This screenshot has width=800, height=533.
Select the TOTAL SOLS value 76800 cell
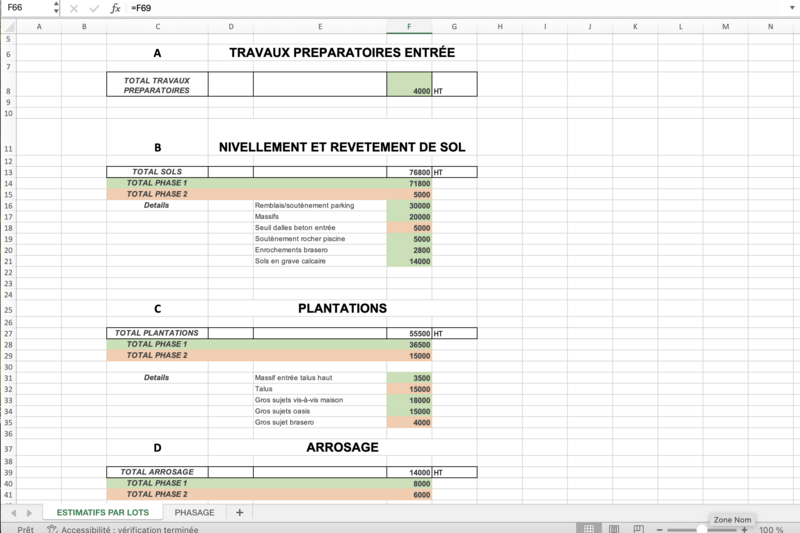click(x=409, y=172)
